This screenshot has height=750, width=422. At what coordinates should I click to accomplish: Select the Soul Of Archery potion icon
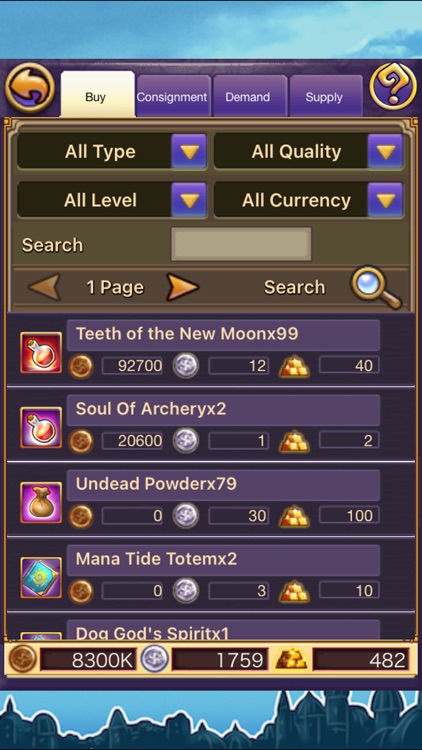click(41, 428)
